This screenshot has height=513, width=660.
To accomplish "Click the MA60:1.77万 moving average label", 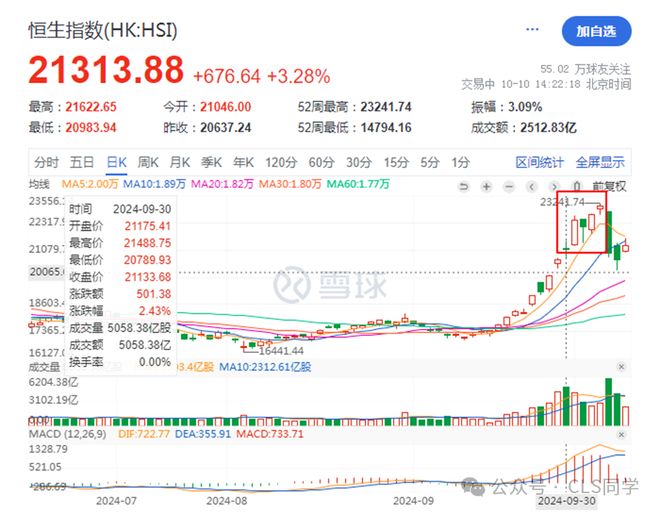I will pyautogui.click(x=358, y=184).
